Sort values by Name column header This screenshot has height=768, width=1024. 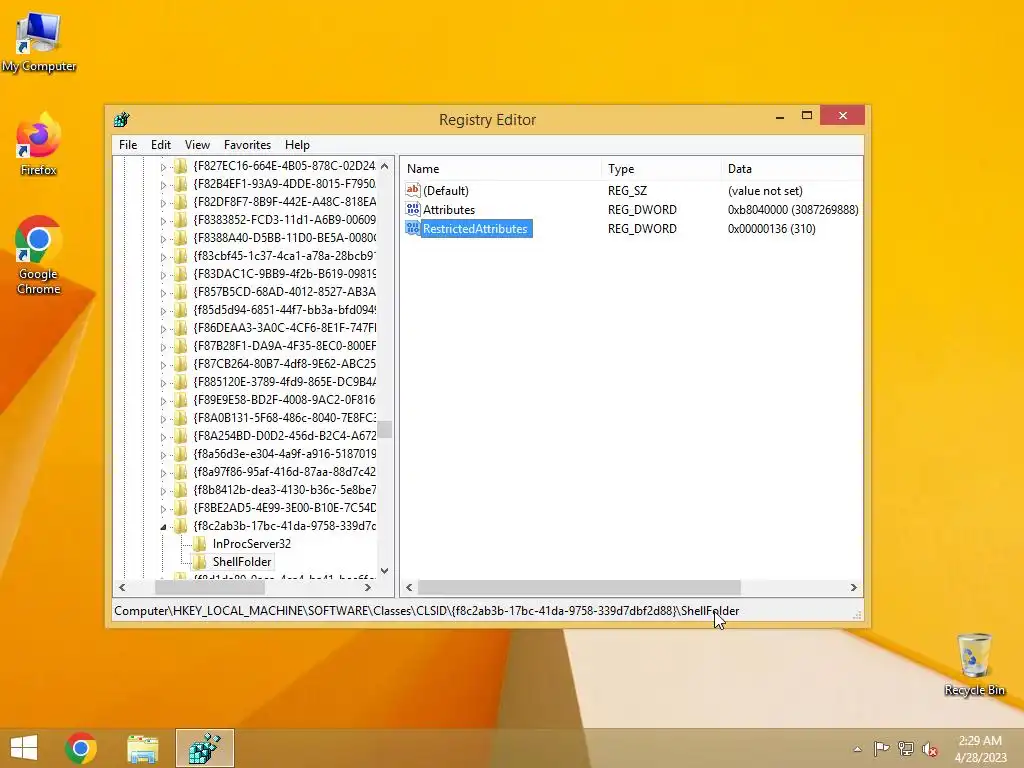coord(500,168)
